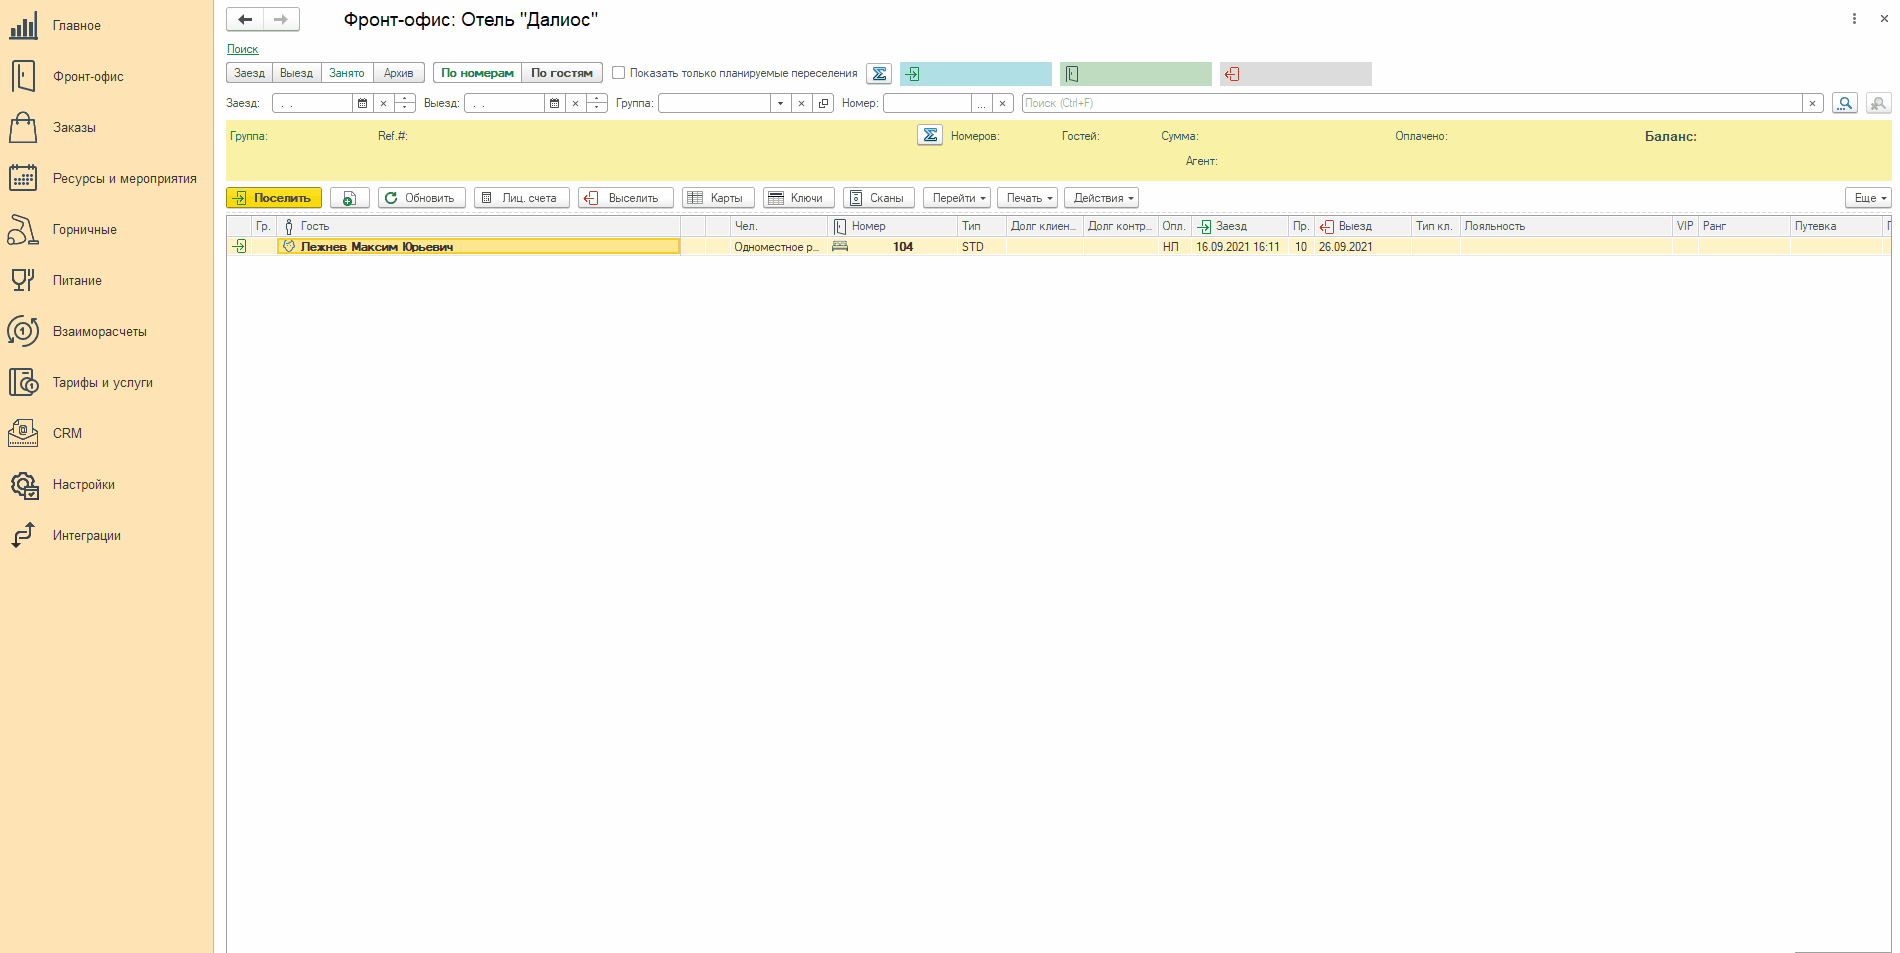Open Тарифы и услуги section
1900x953 pixels.
point(102,382)
